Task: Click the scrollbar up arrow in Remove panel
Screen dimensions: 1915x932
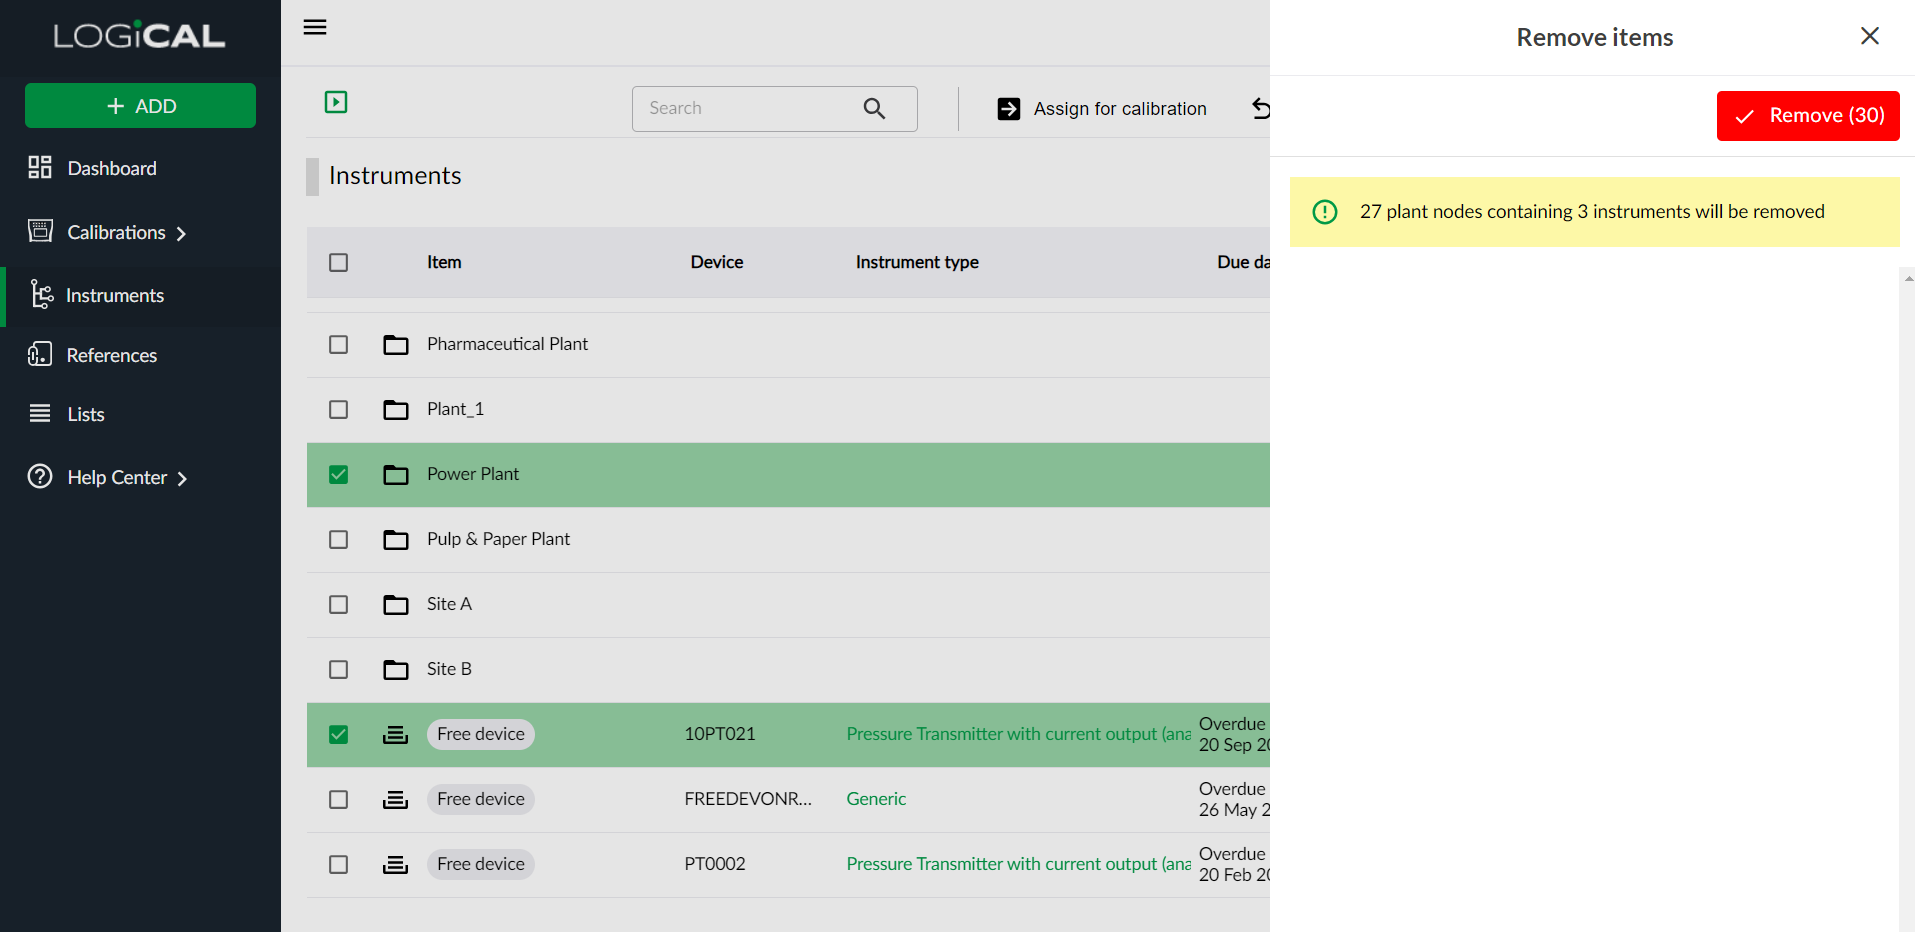Action: tap(1908, 278)
